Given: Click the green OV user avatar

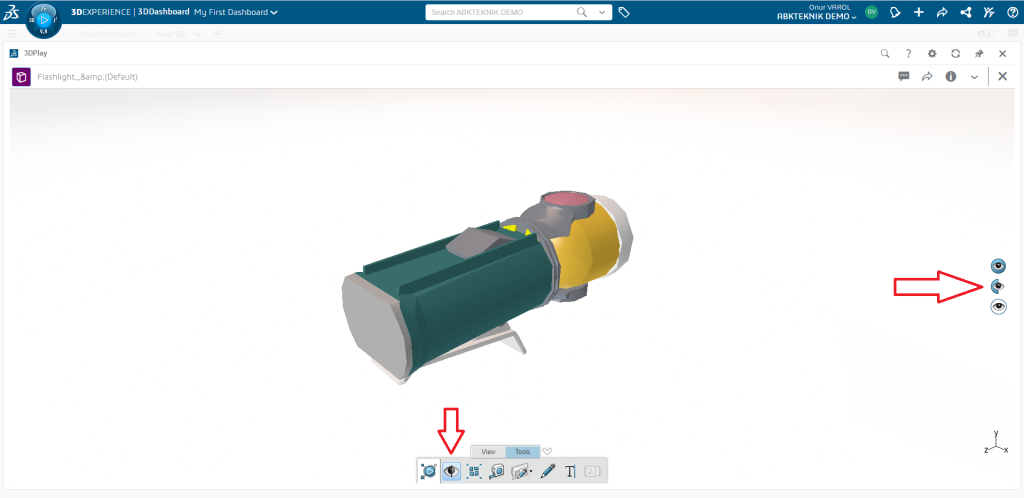Looking at the screenshot, I should pyautogui.click(x=871, y=12).
